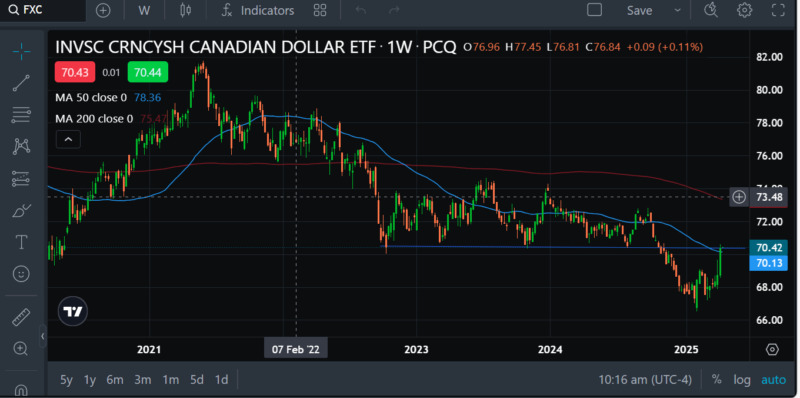800x398 pixels.
Task: Open the Indicators dialog
Action: point(258,10)
